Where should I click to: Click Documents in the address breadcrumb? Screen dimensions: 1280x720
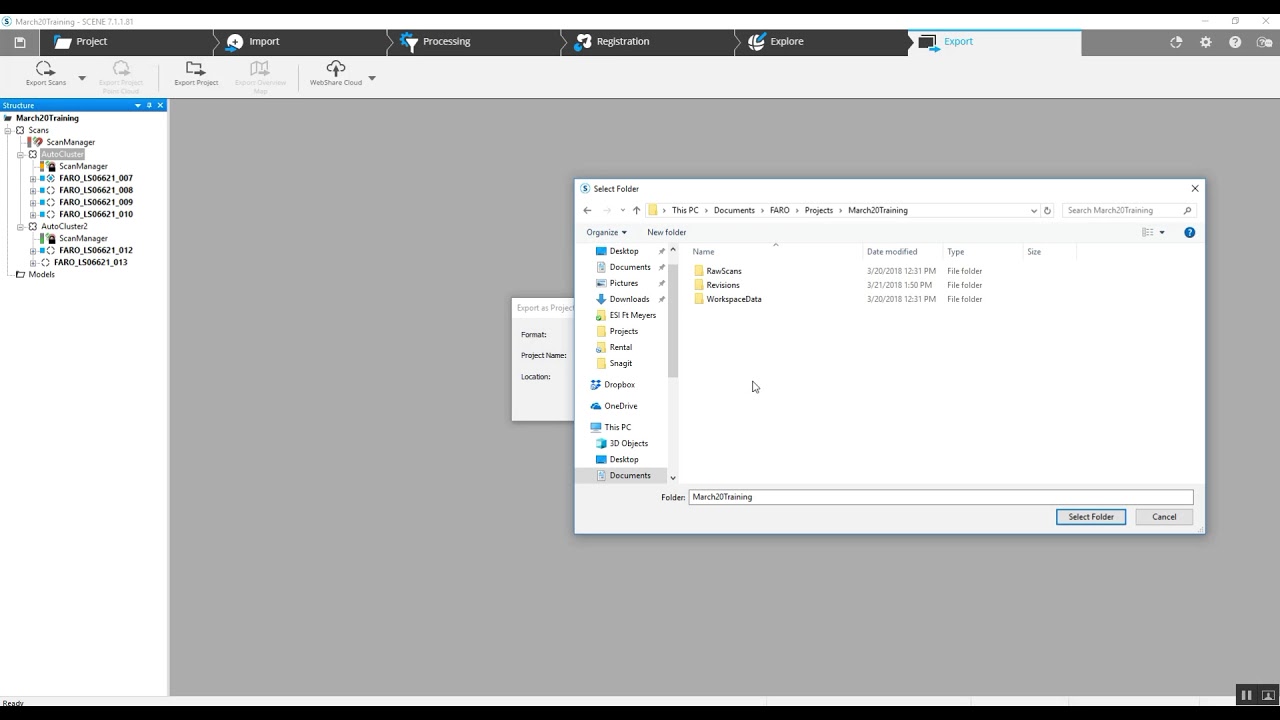(734, 210)
